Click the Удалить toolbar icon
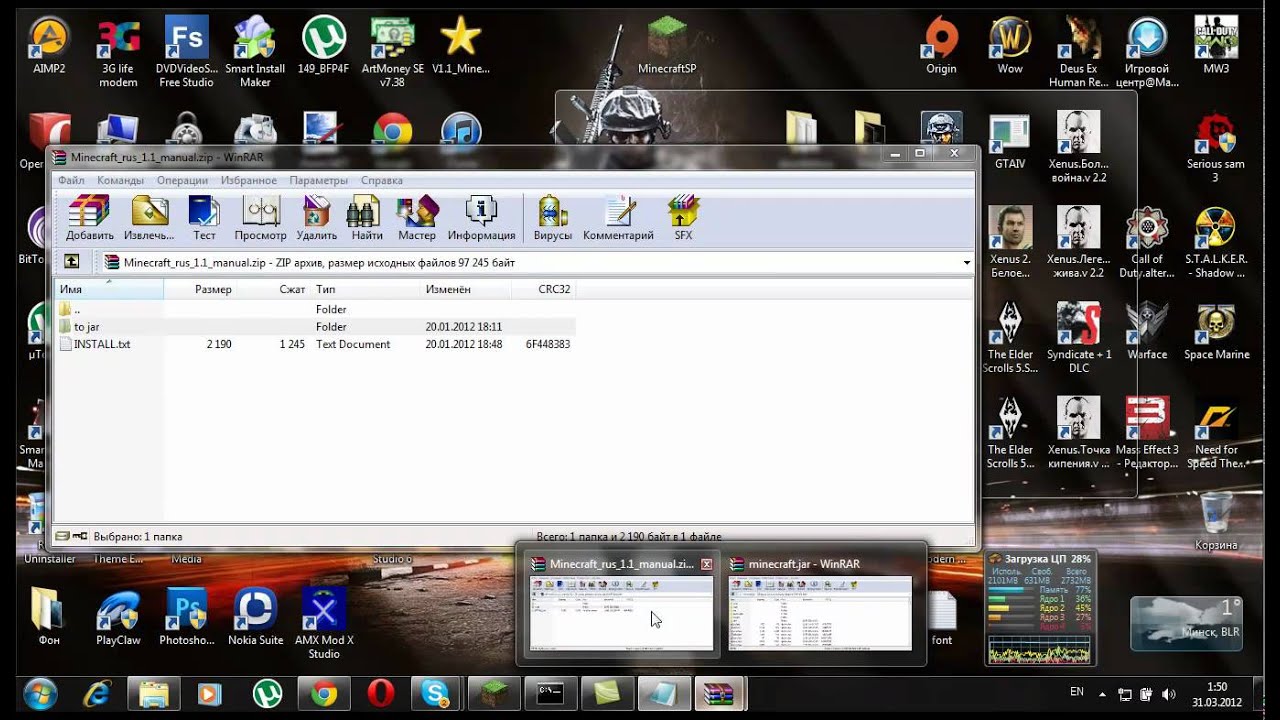1280x720 pixels. [316, 217]
